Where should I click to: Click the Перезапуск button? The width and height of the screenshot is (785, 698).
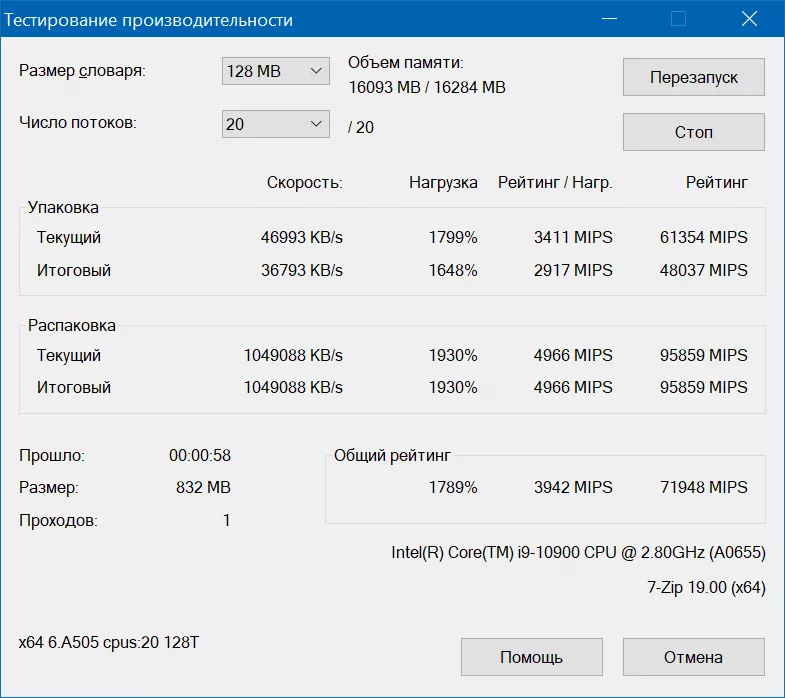tap(693, 77)
